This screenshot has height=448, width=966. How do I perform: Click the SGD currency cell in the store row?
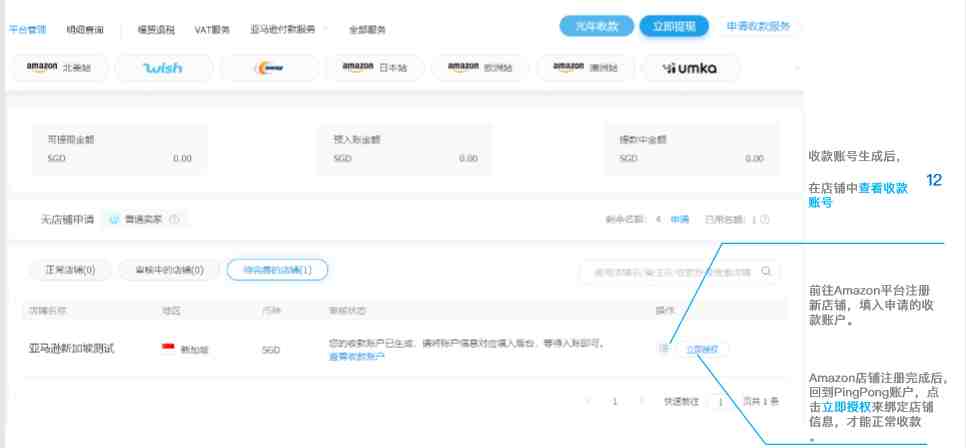click(x=271, y=349)
